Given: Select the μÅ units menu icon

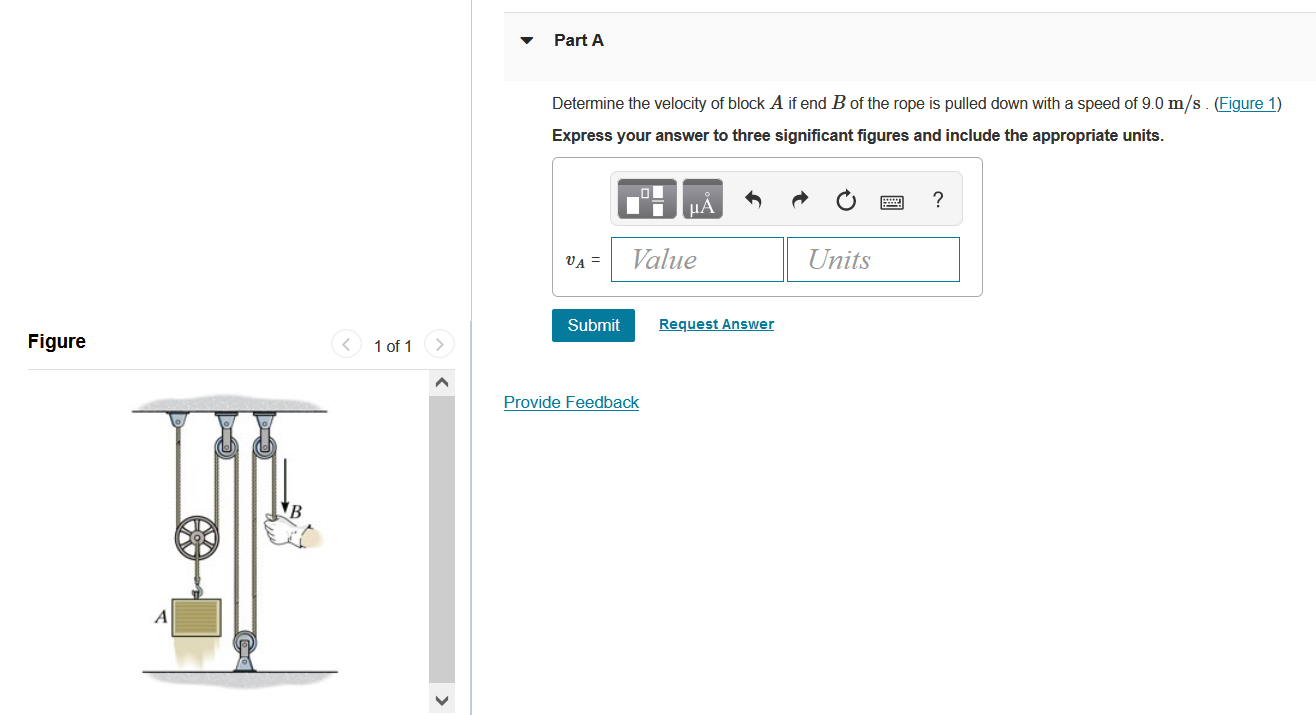Looking at the screenshot, I should click(x=701, y=198).
